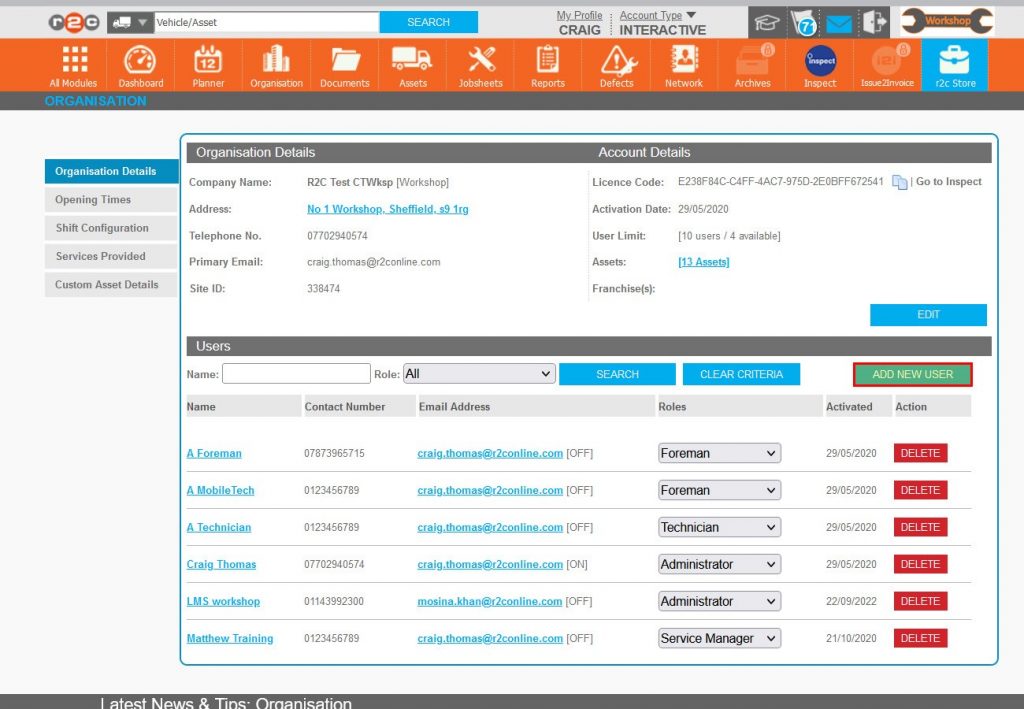Open the Network module
The height and width of the screenshot is (709, 1024).
[683, 64]
